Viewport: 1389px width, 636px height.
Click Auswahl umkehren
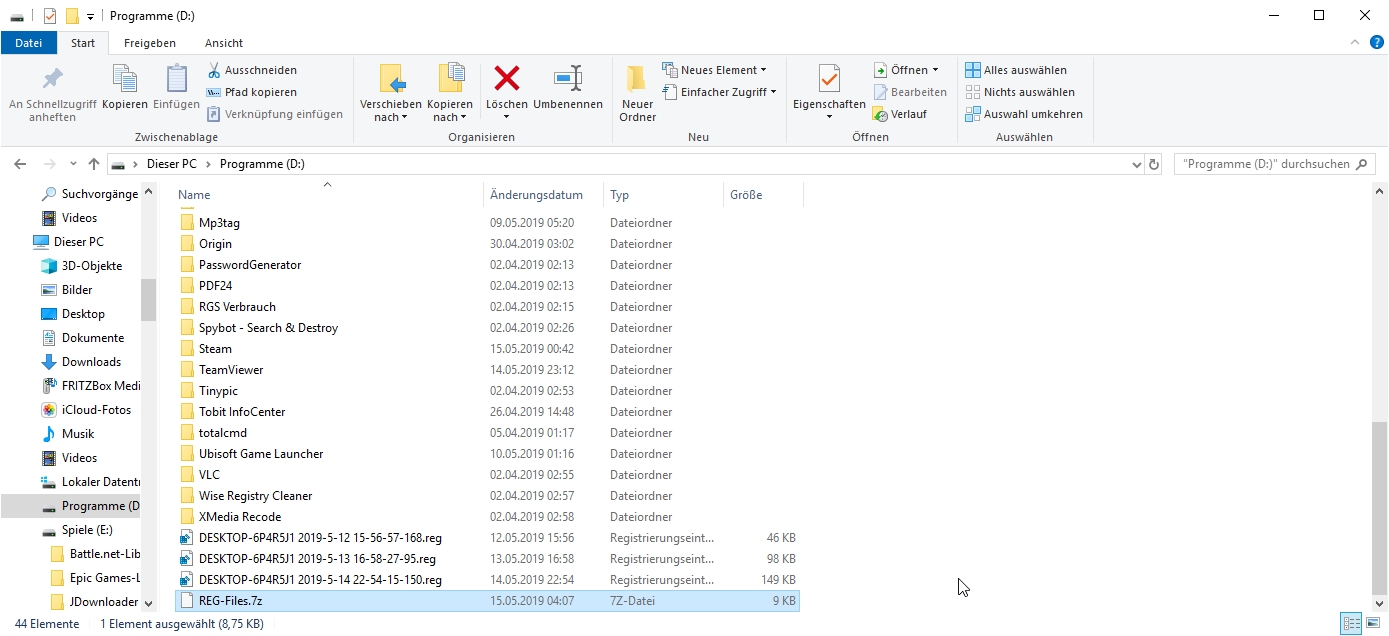click(x=1024, y=114)
